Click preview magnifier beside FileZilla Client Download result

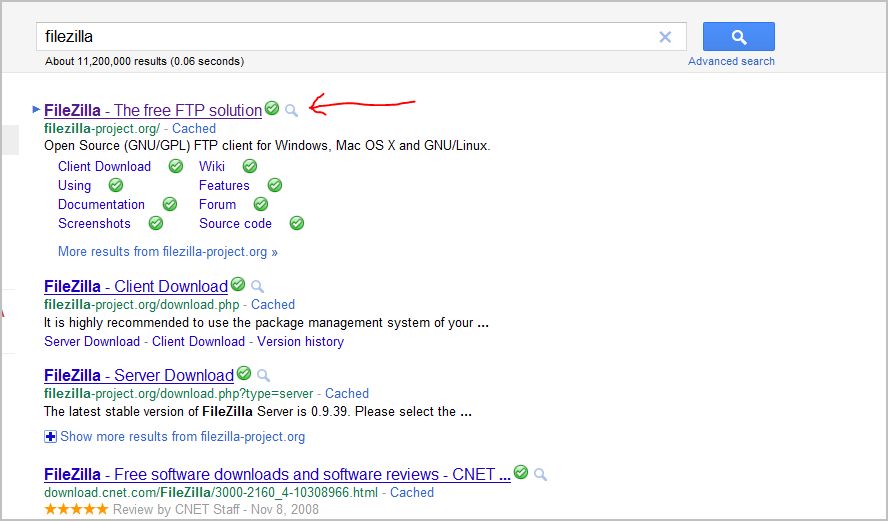pos(257,286)
